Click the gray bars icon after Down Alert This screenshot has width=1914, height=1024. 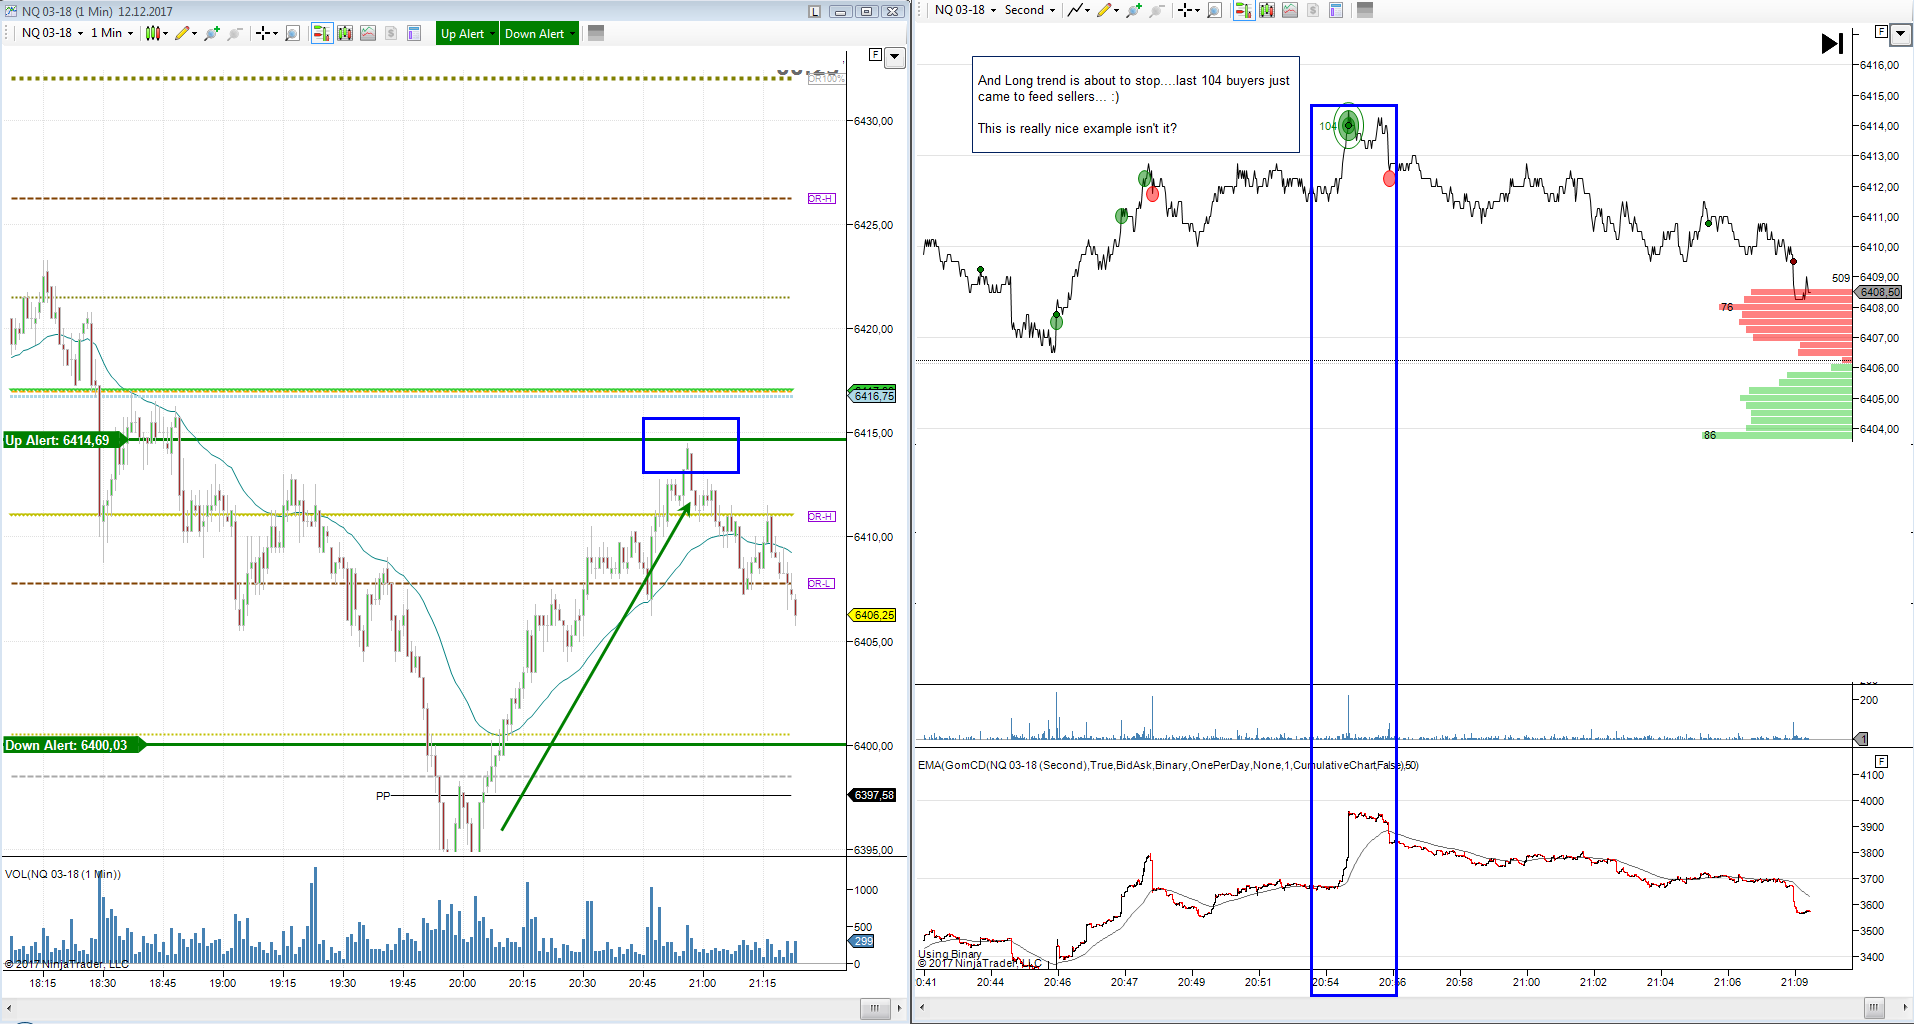coord(596,33)
